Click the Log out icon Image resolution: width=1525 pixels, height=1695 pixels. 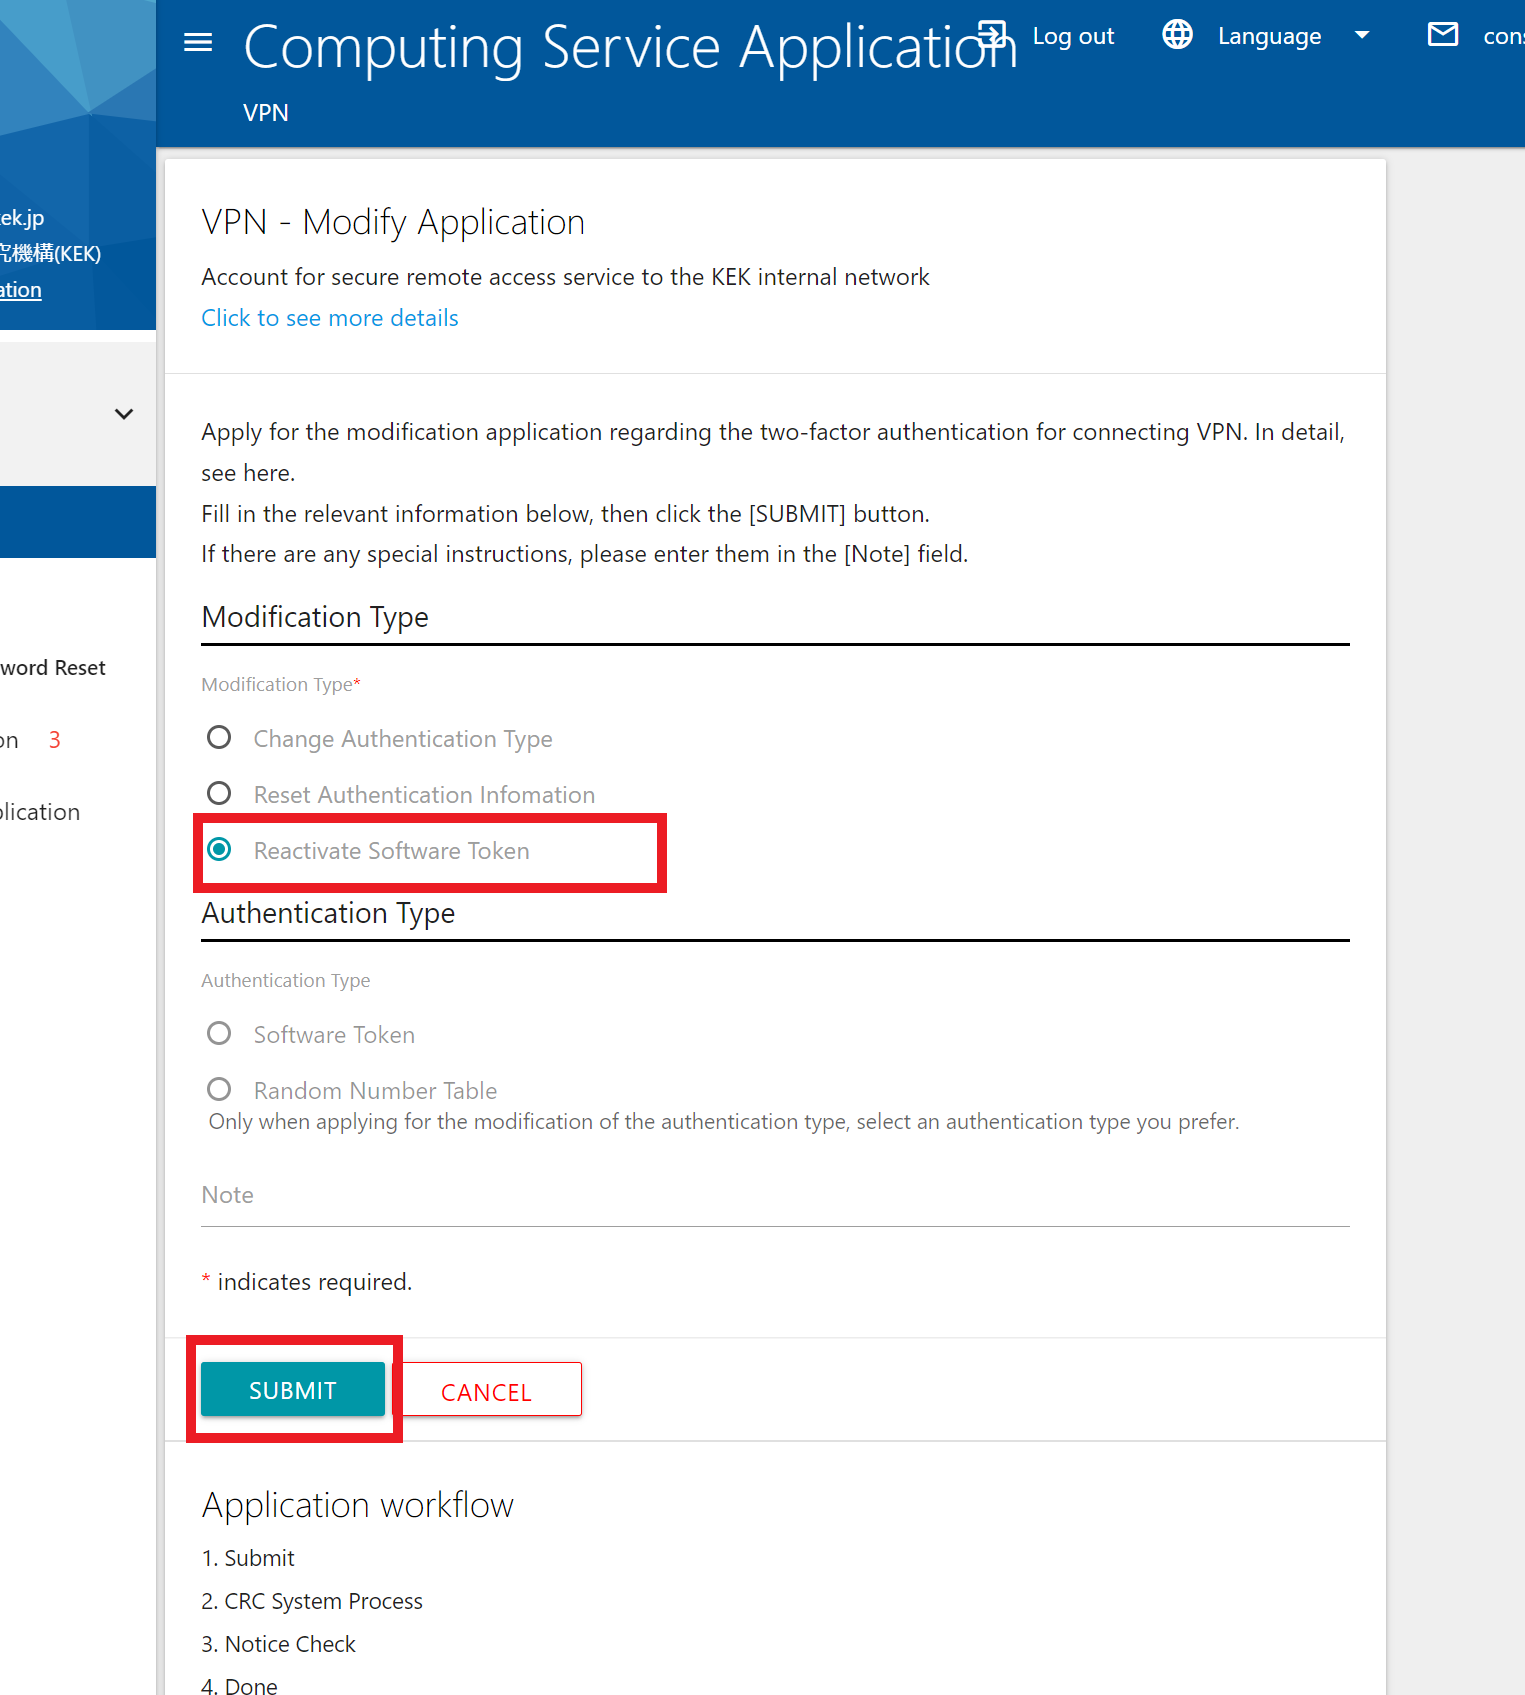tap(991, 35)
